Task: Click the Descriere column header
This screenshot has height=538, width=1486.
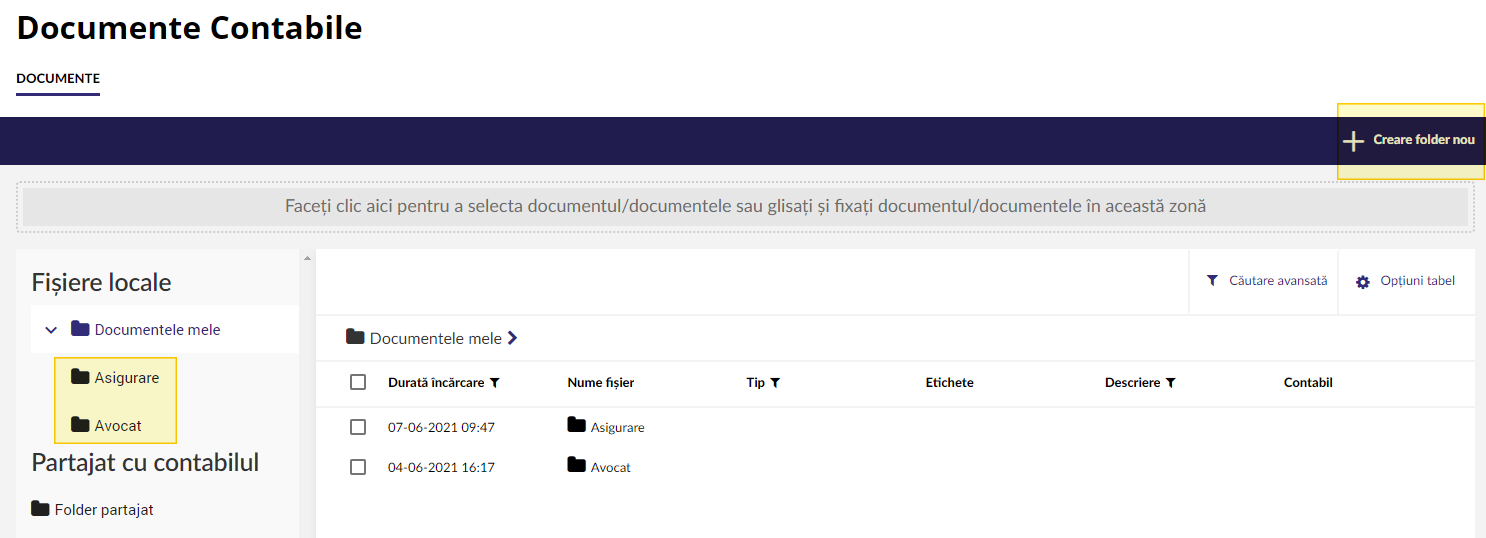Action: tap(1132, 382)
